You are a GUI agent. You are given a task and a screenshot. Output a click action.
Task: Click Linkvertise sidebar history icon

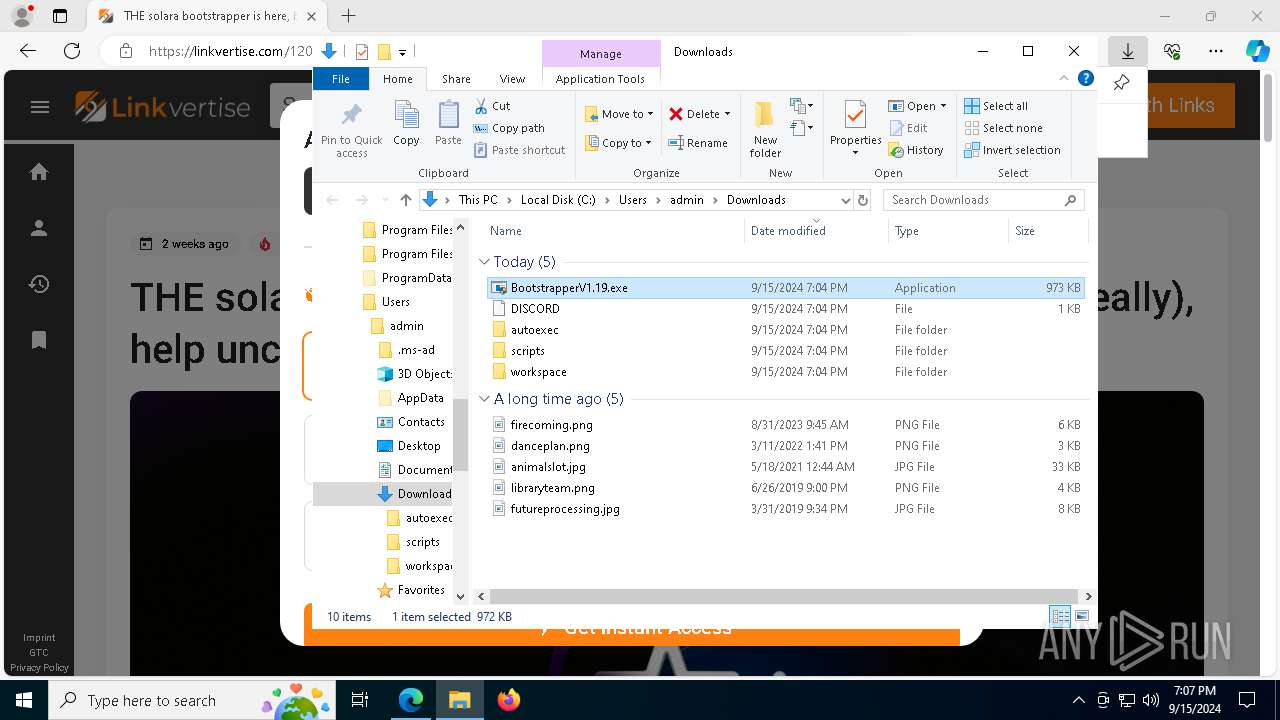click(x=39, y=284)
